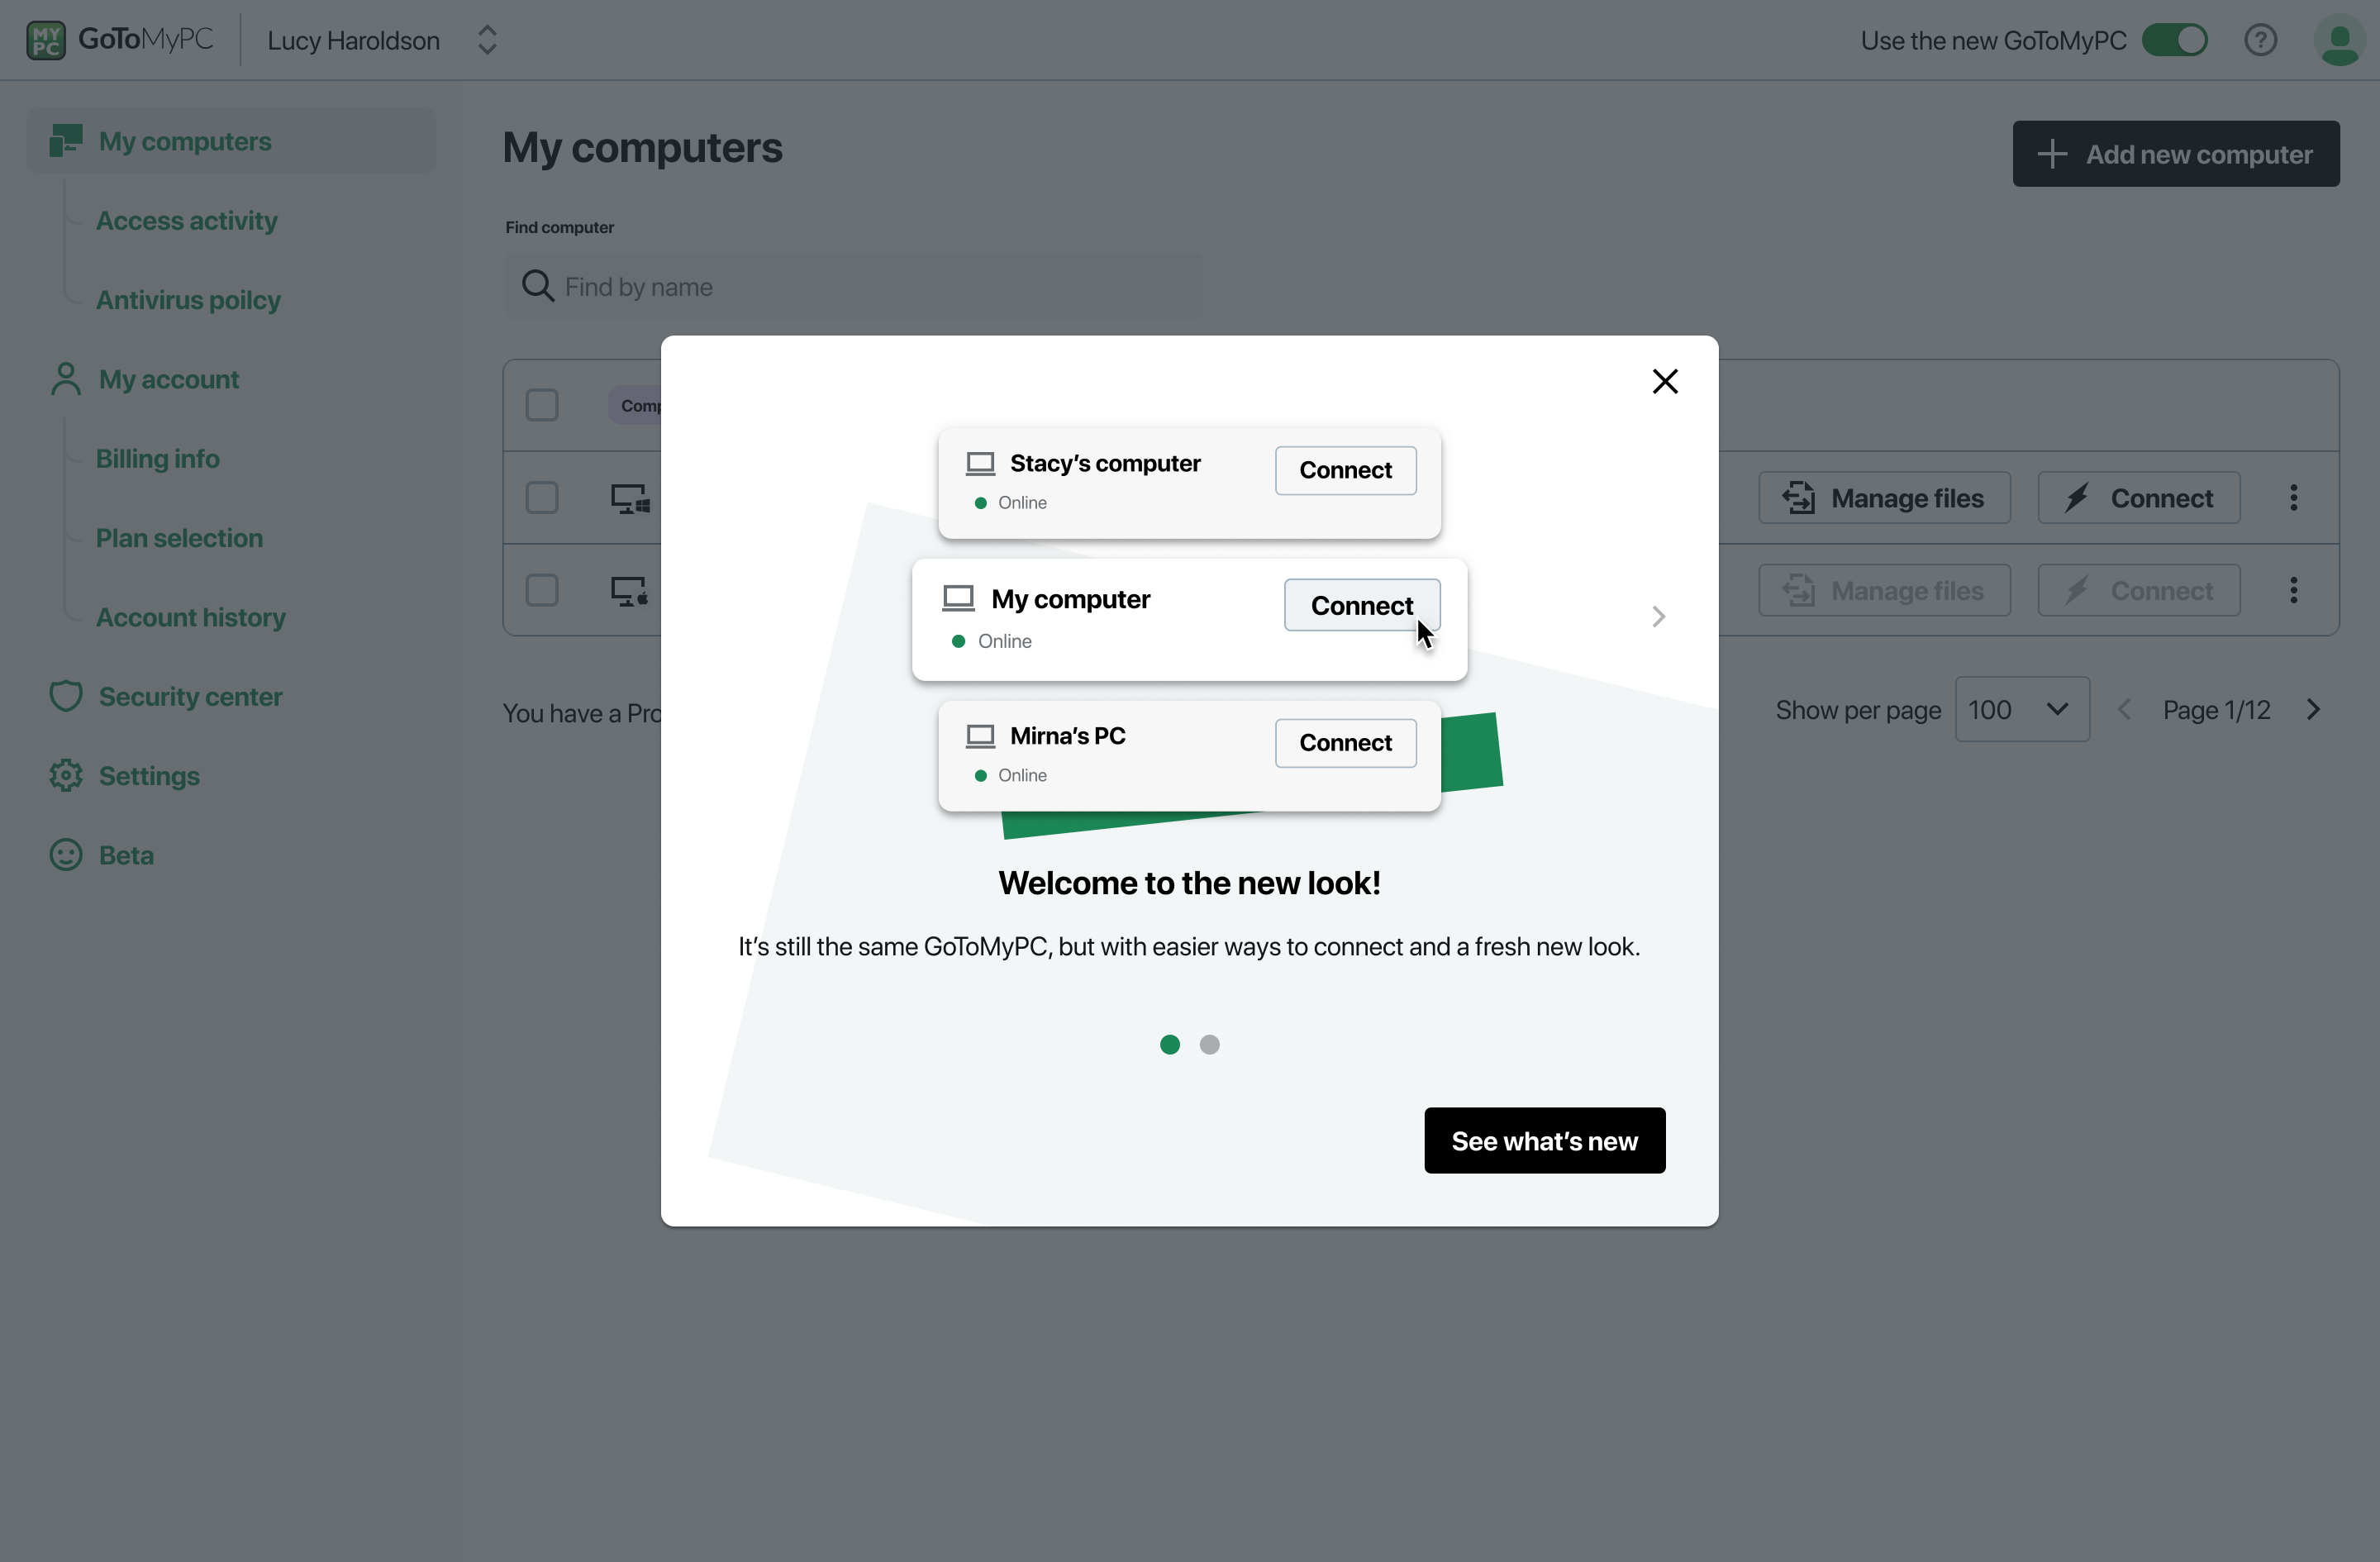Select the second carousel dot indicator
This screenshot has height=1562, width=2380.
pos(1210,1044)
